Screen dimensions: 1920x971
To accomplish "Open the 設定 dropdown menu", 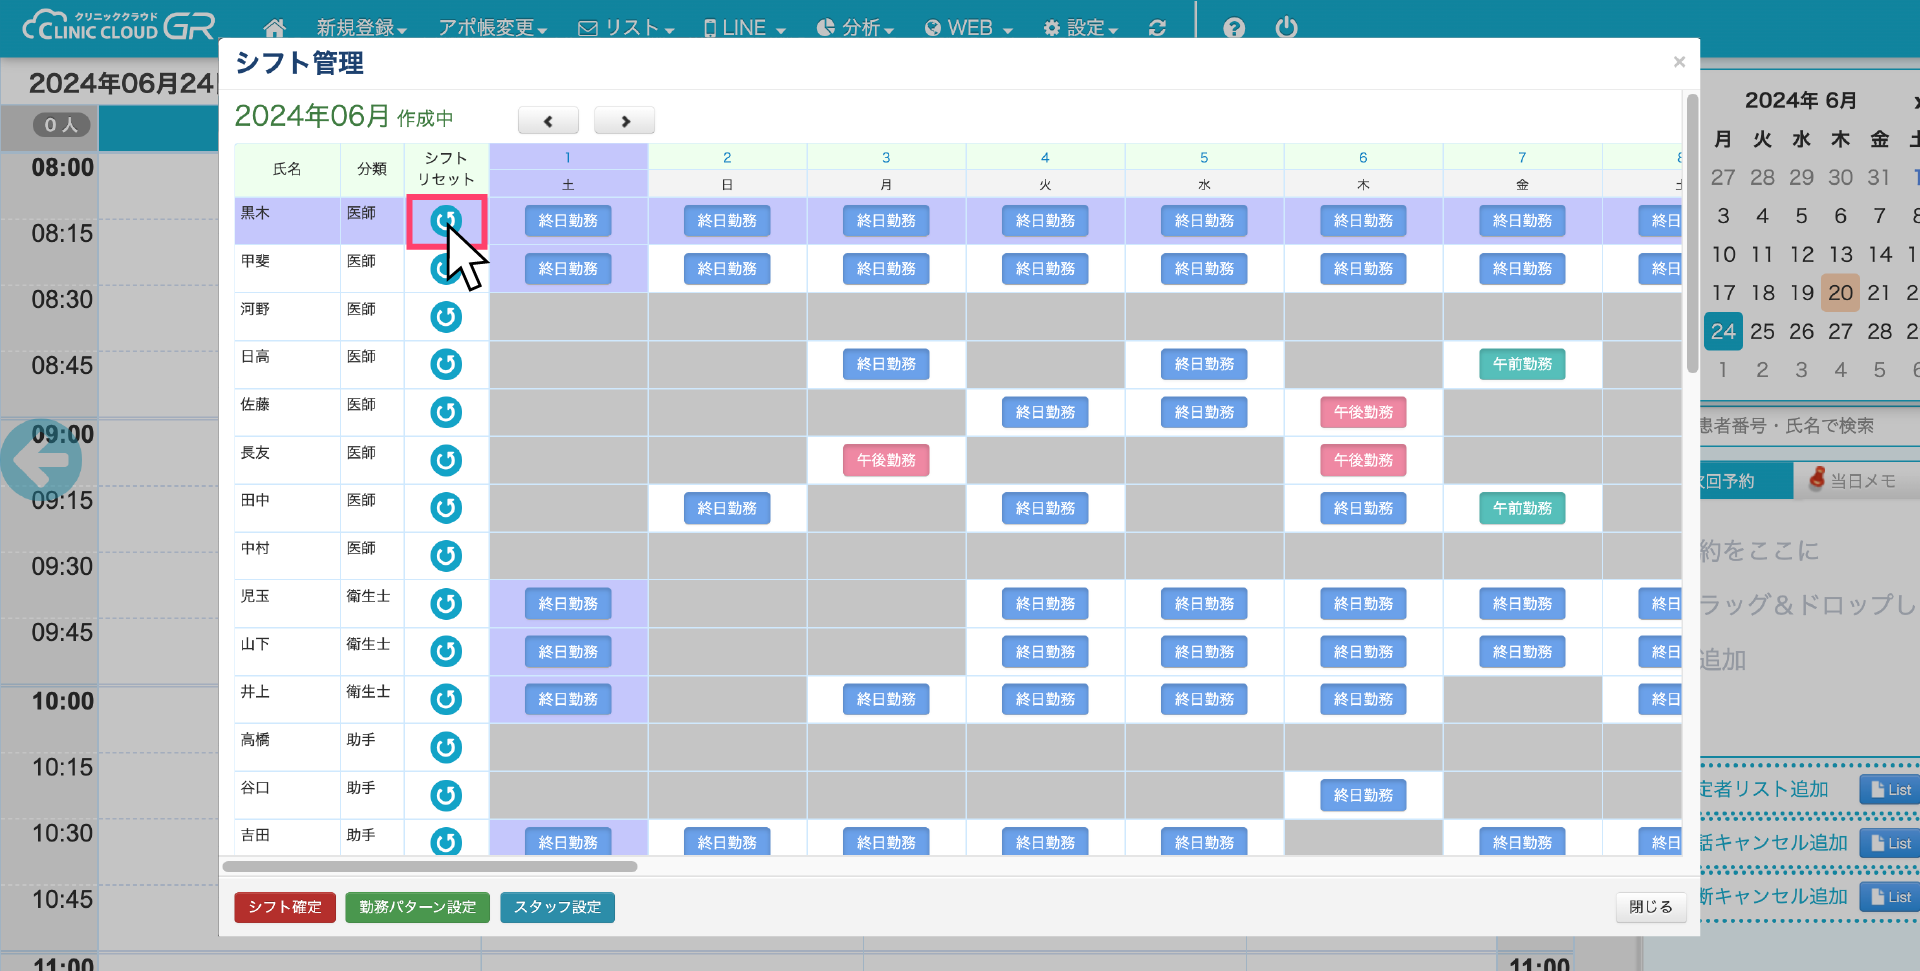I will 1080,28.
